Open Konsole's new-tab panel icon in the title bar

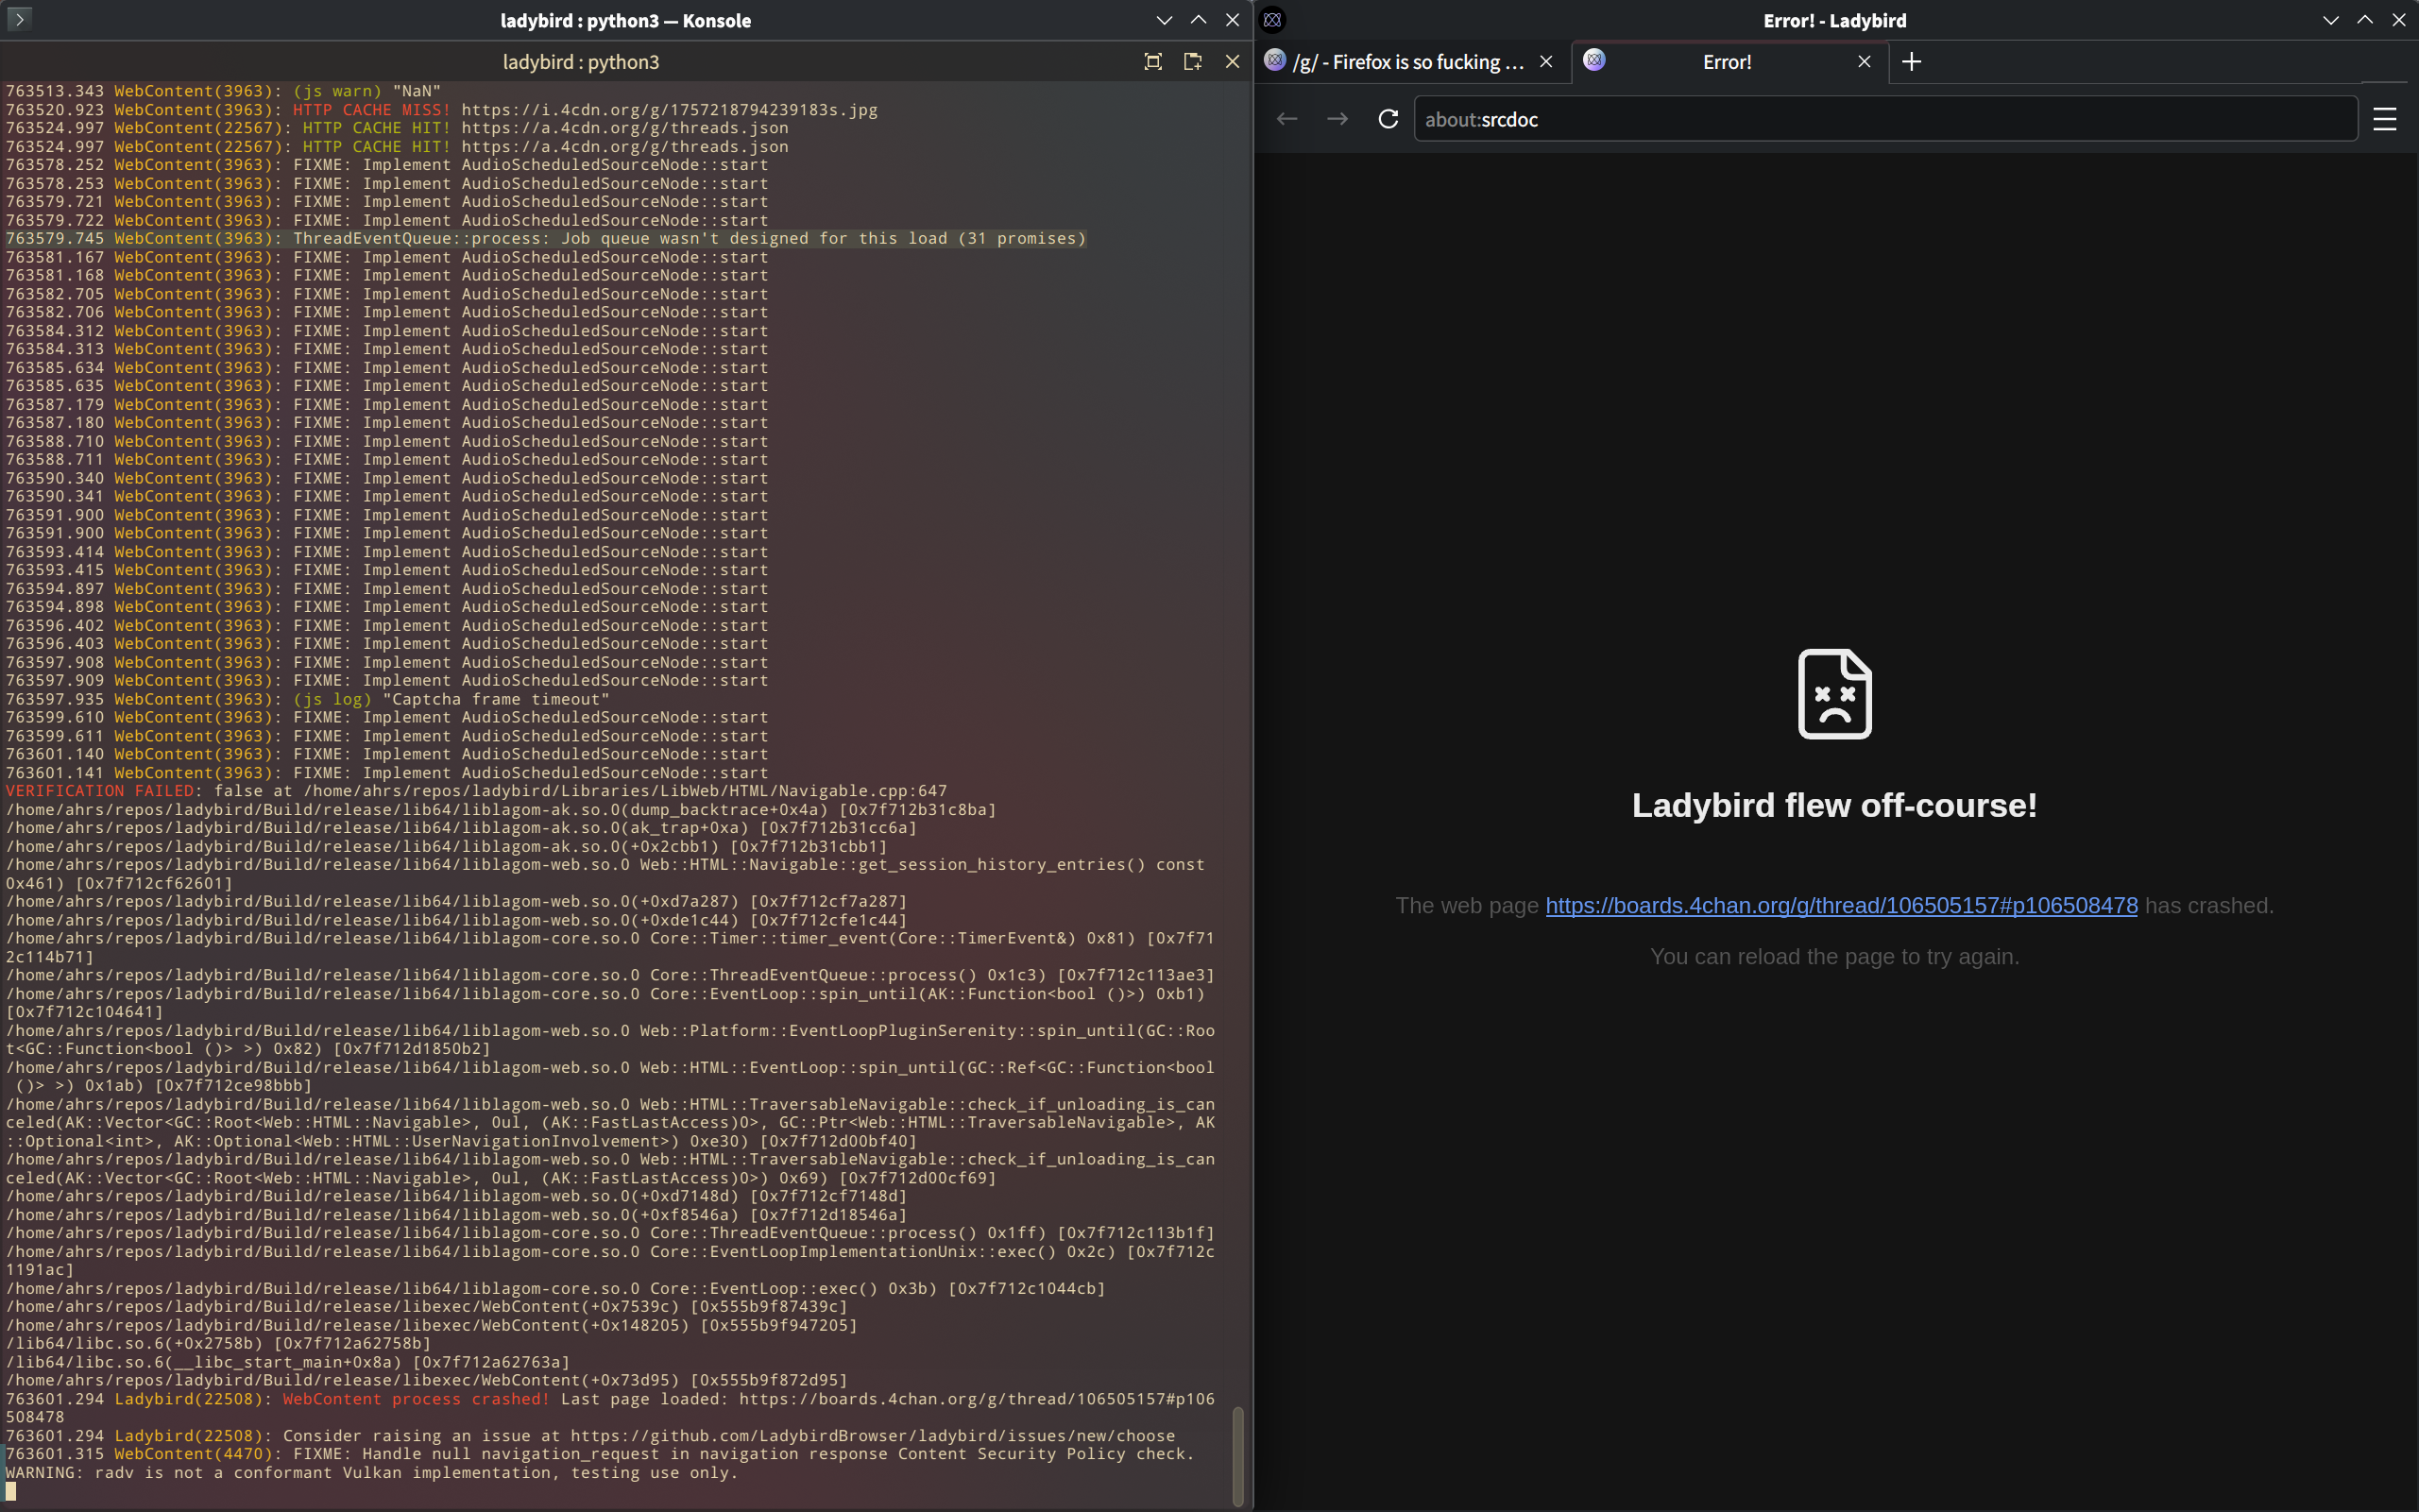click(x=19, y=19)
